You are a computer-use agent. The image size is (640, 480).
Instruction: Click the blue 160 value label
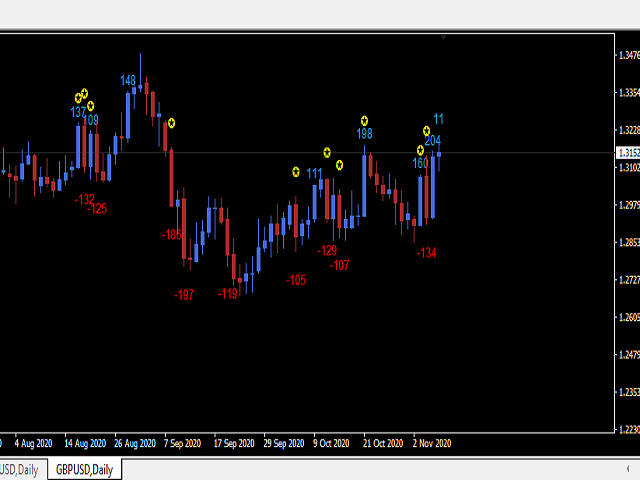tap(420, 163)
